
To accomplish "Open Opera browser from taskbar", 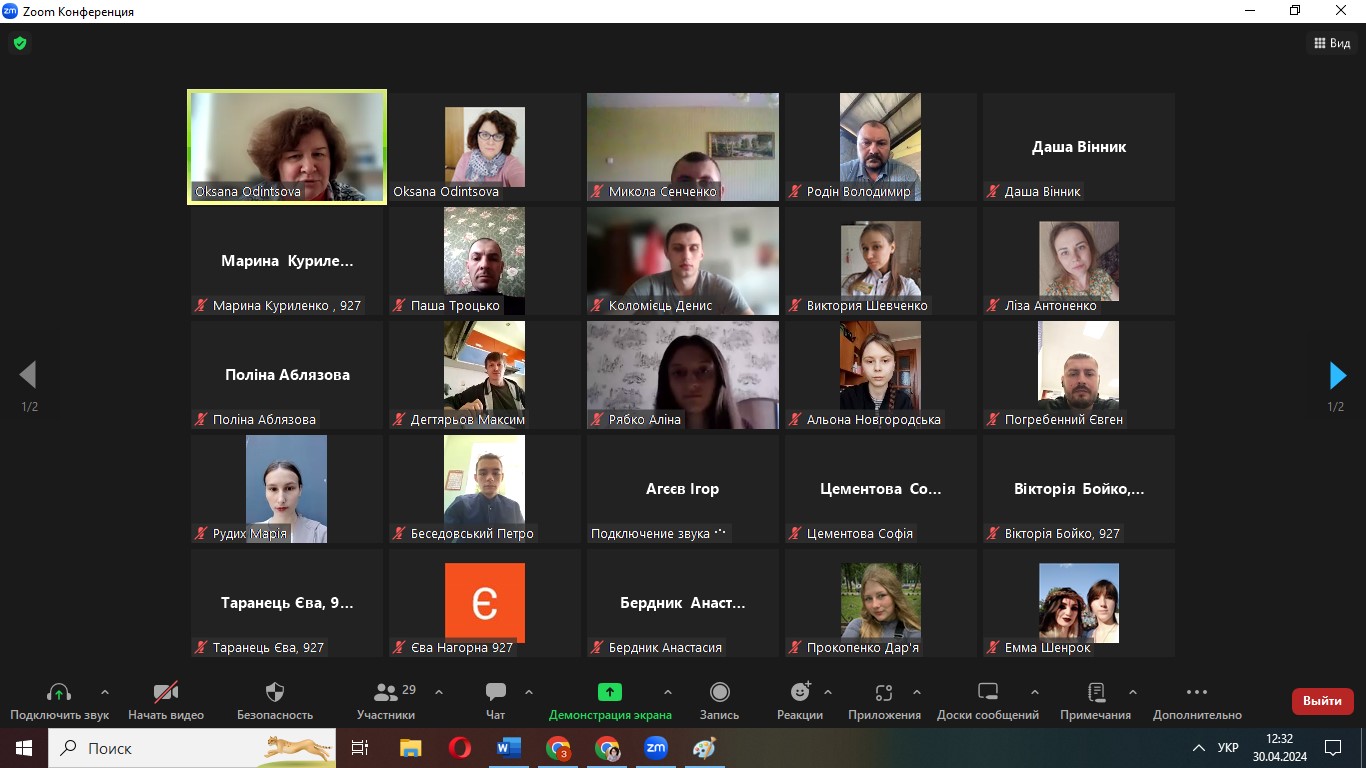I will (460, 748).
